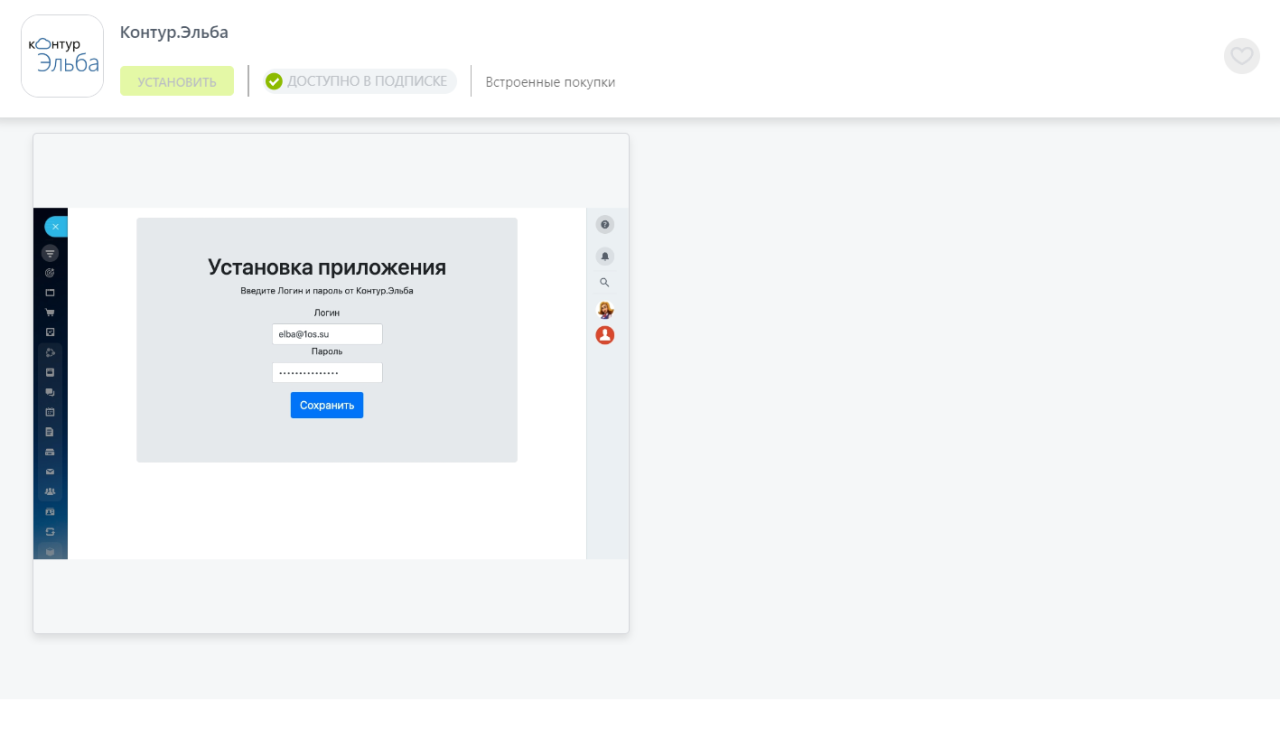Click the envelope mail sidebar icon
This screenshot has height=729, width=1280.
click(x=50, y=471)
